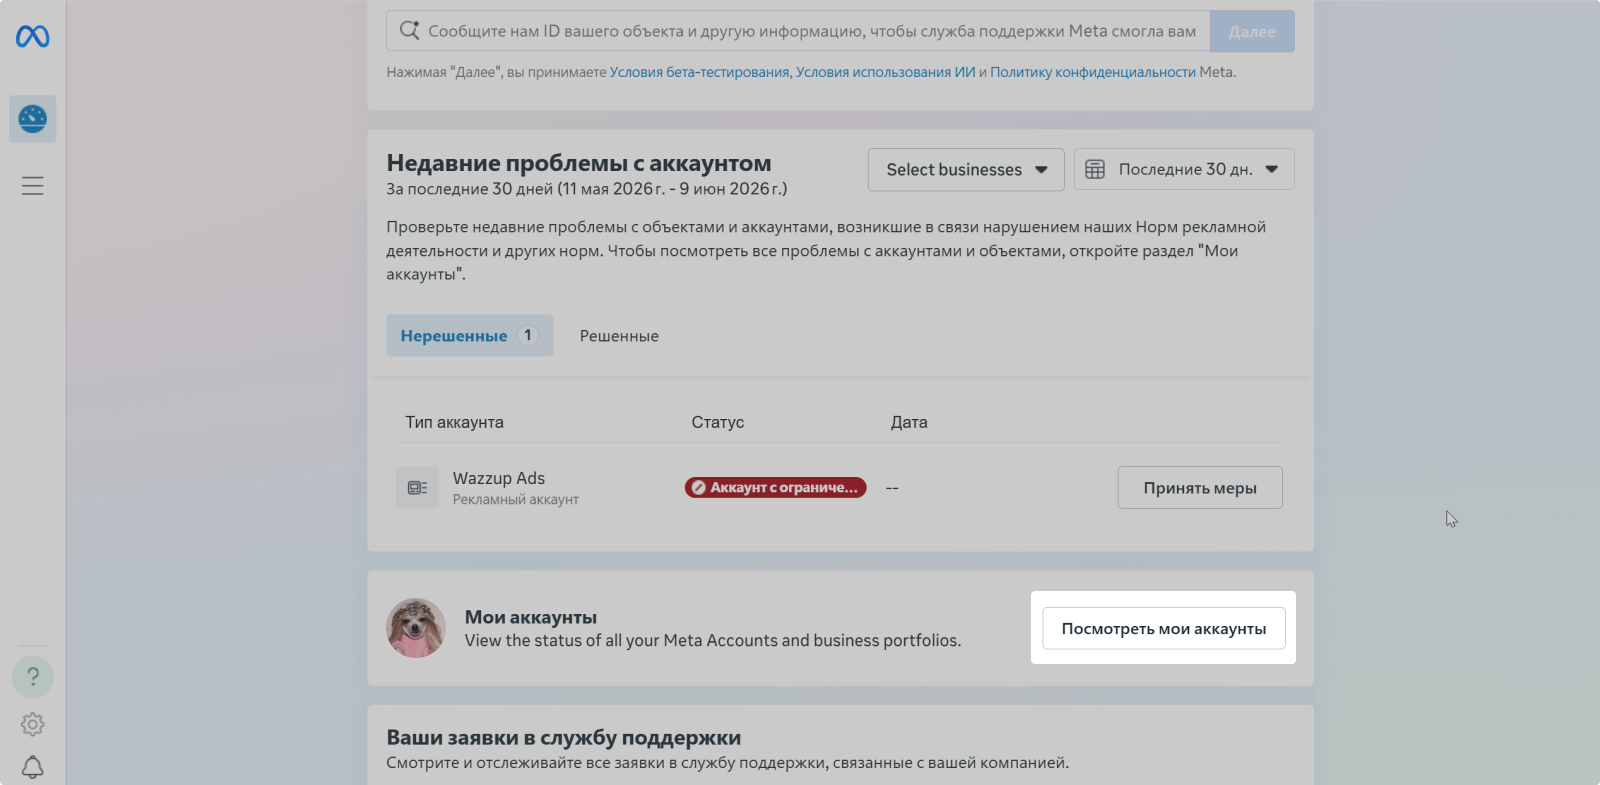Click the calendar icon beside Последние 30 дн.
Viewport: 1600px width, 785px height.
[1095, 170]
